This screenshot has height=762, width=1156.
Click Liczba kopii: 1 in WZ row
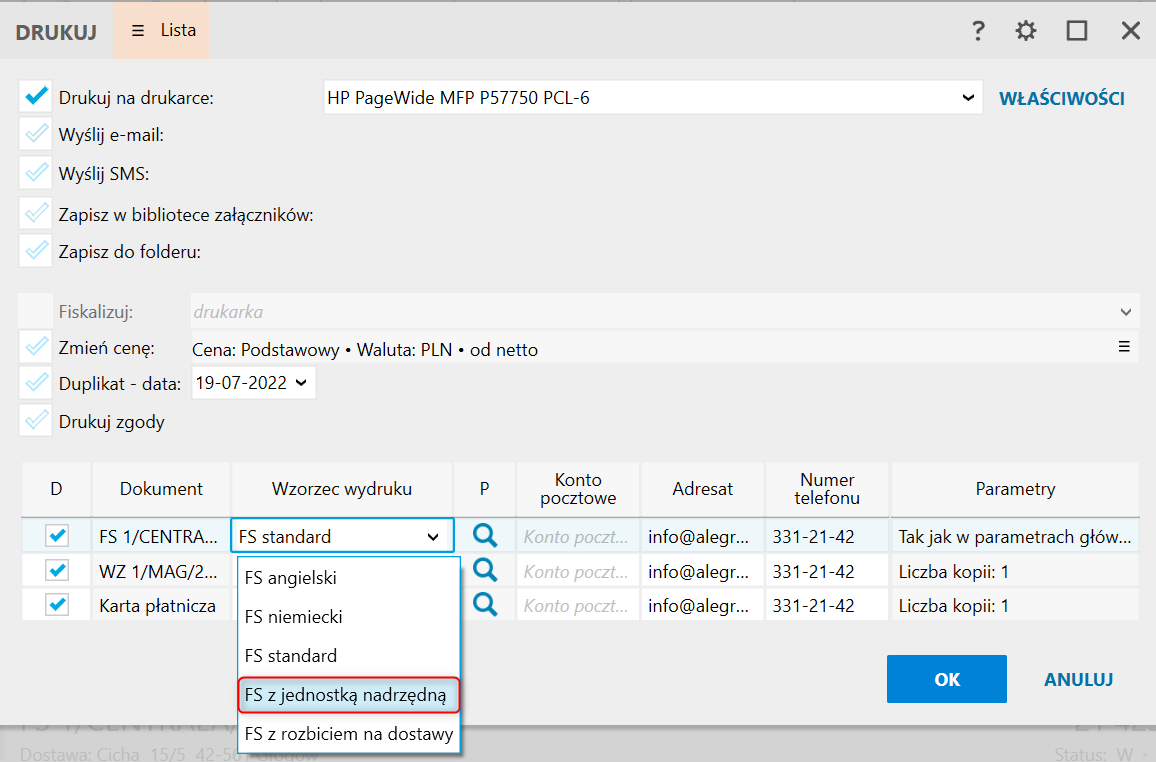click(x=1014, y=571)
